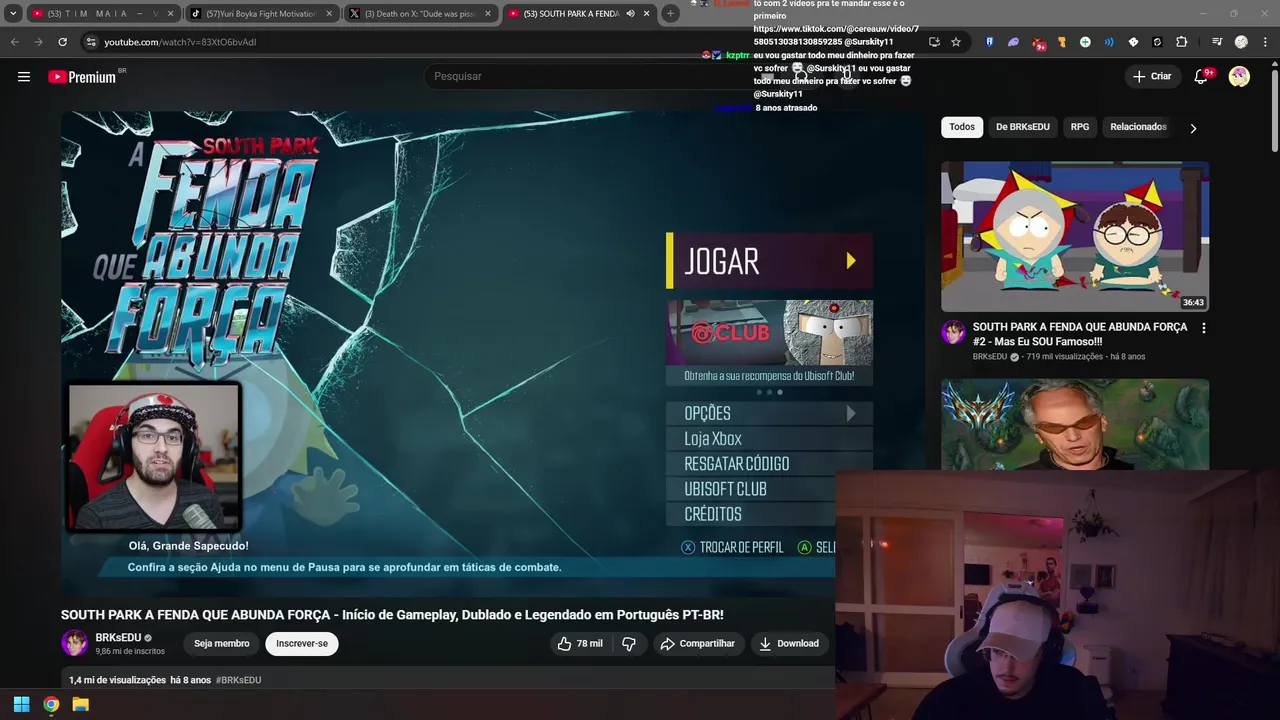Open the League of Legends sunglasses thumbnail

coord(1075,424)
